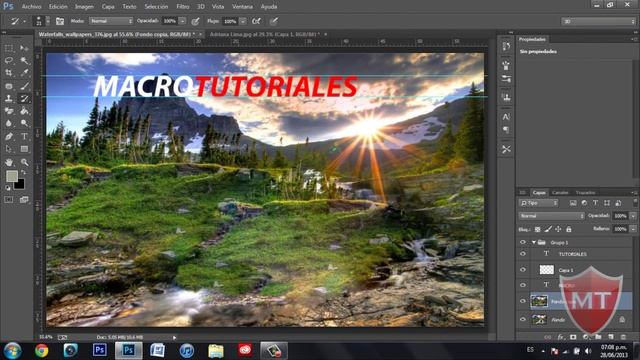640x360 pixels.
Task: Select the Blur tool
Action: pyautogui.click(x=9, y=123)
